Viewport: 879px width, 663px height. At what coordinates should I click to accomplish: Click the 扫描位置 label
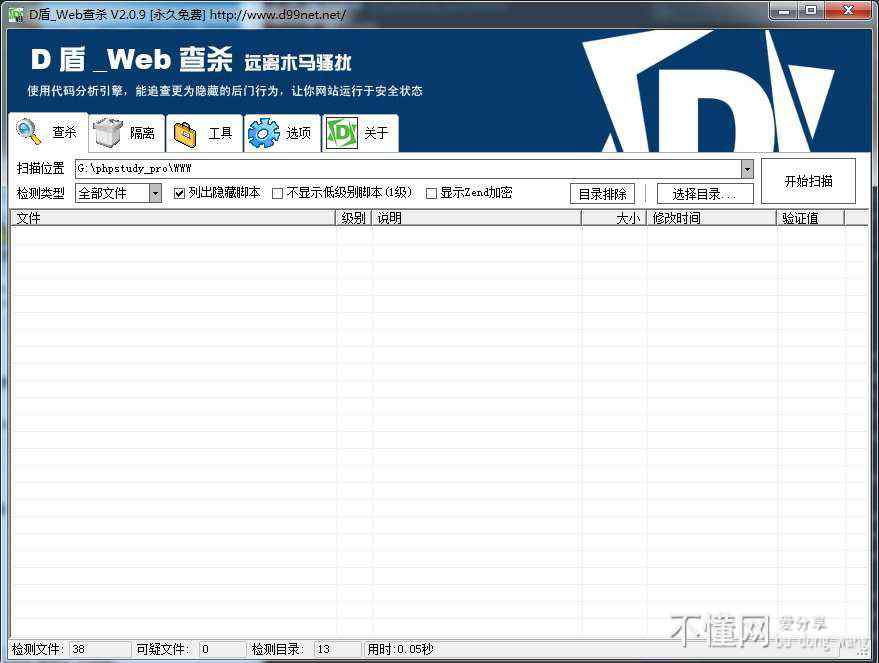tap(40, 168)
